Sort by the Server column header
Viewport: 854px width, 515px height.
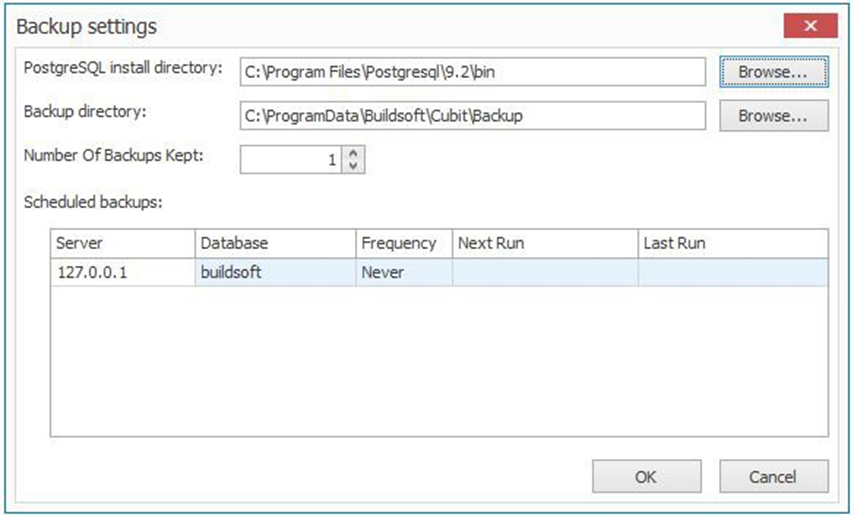[123, 243]
